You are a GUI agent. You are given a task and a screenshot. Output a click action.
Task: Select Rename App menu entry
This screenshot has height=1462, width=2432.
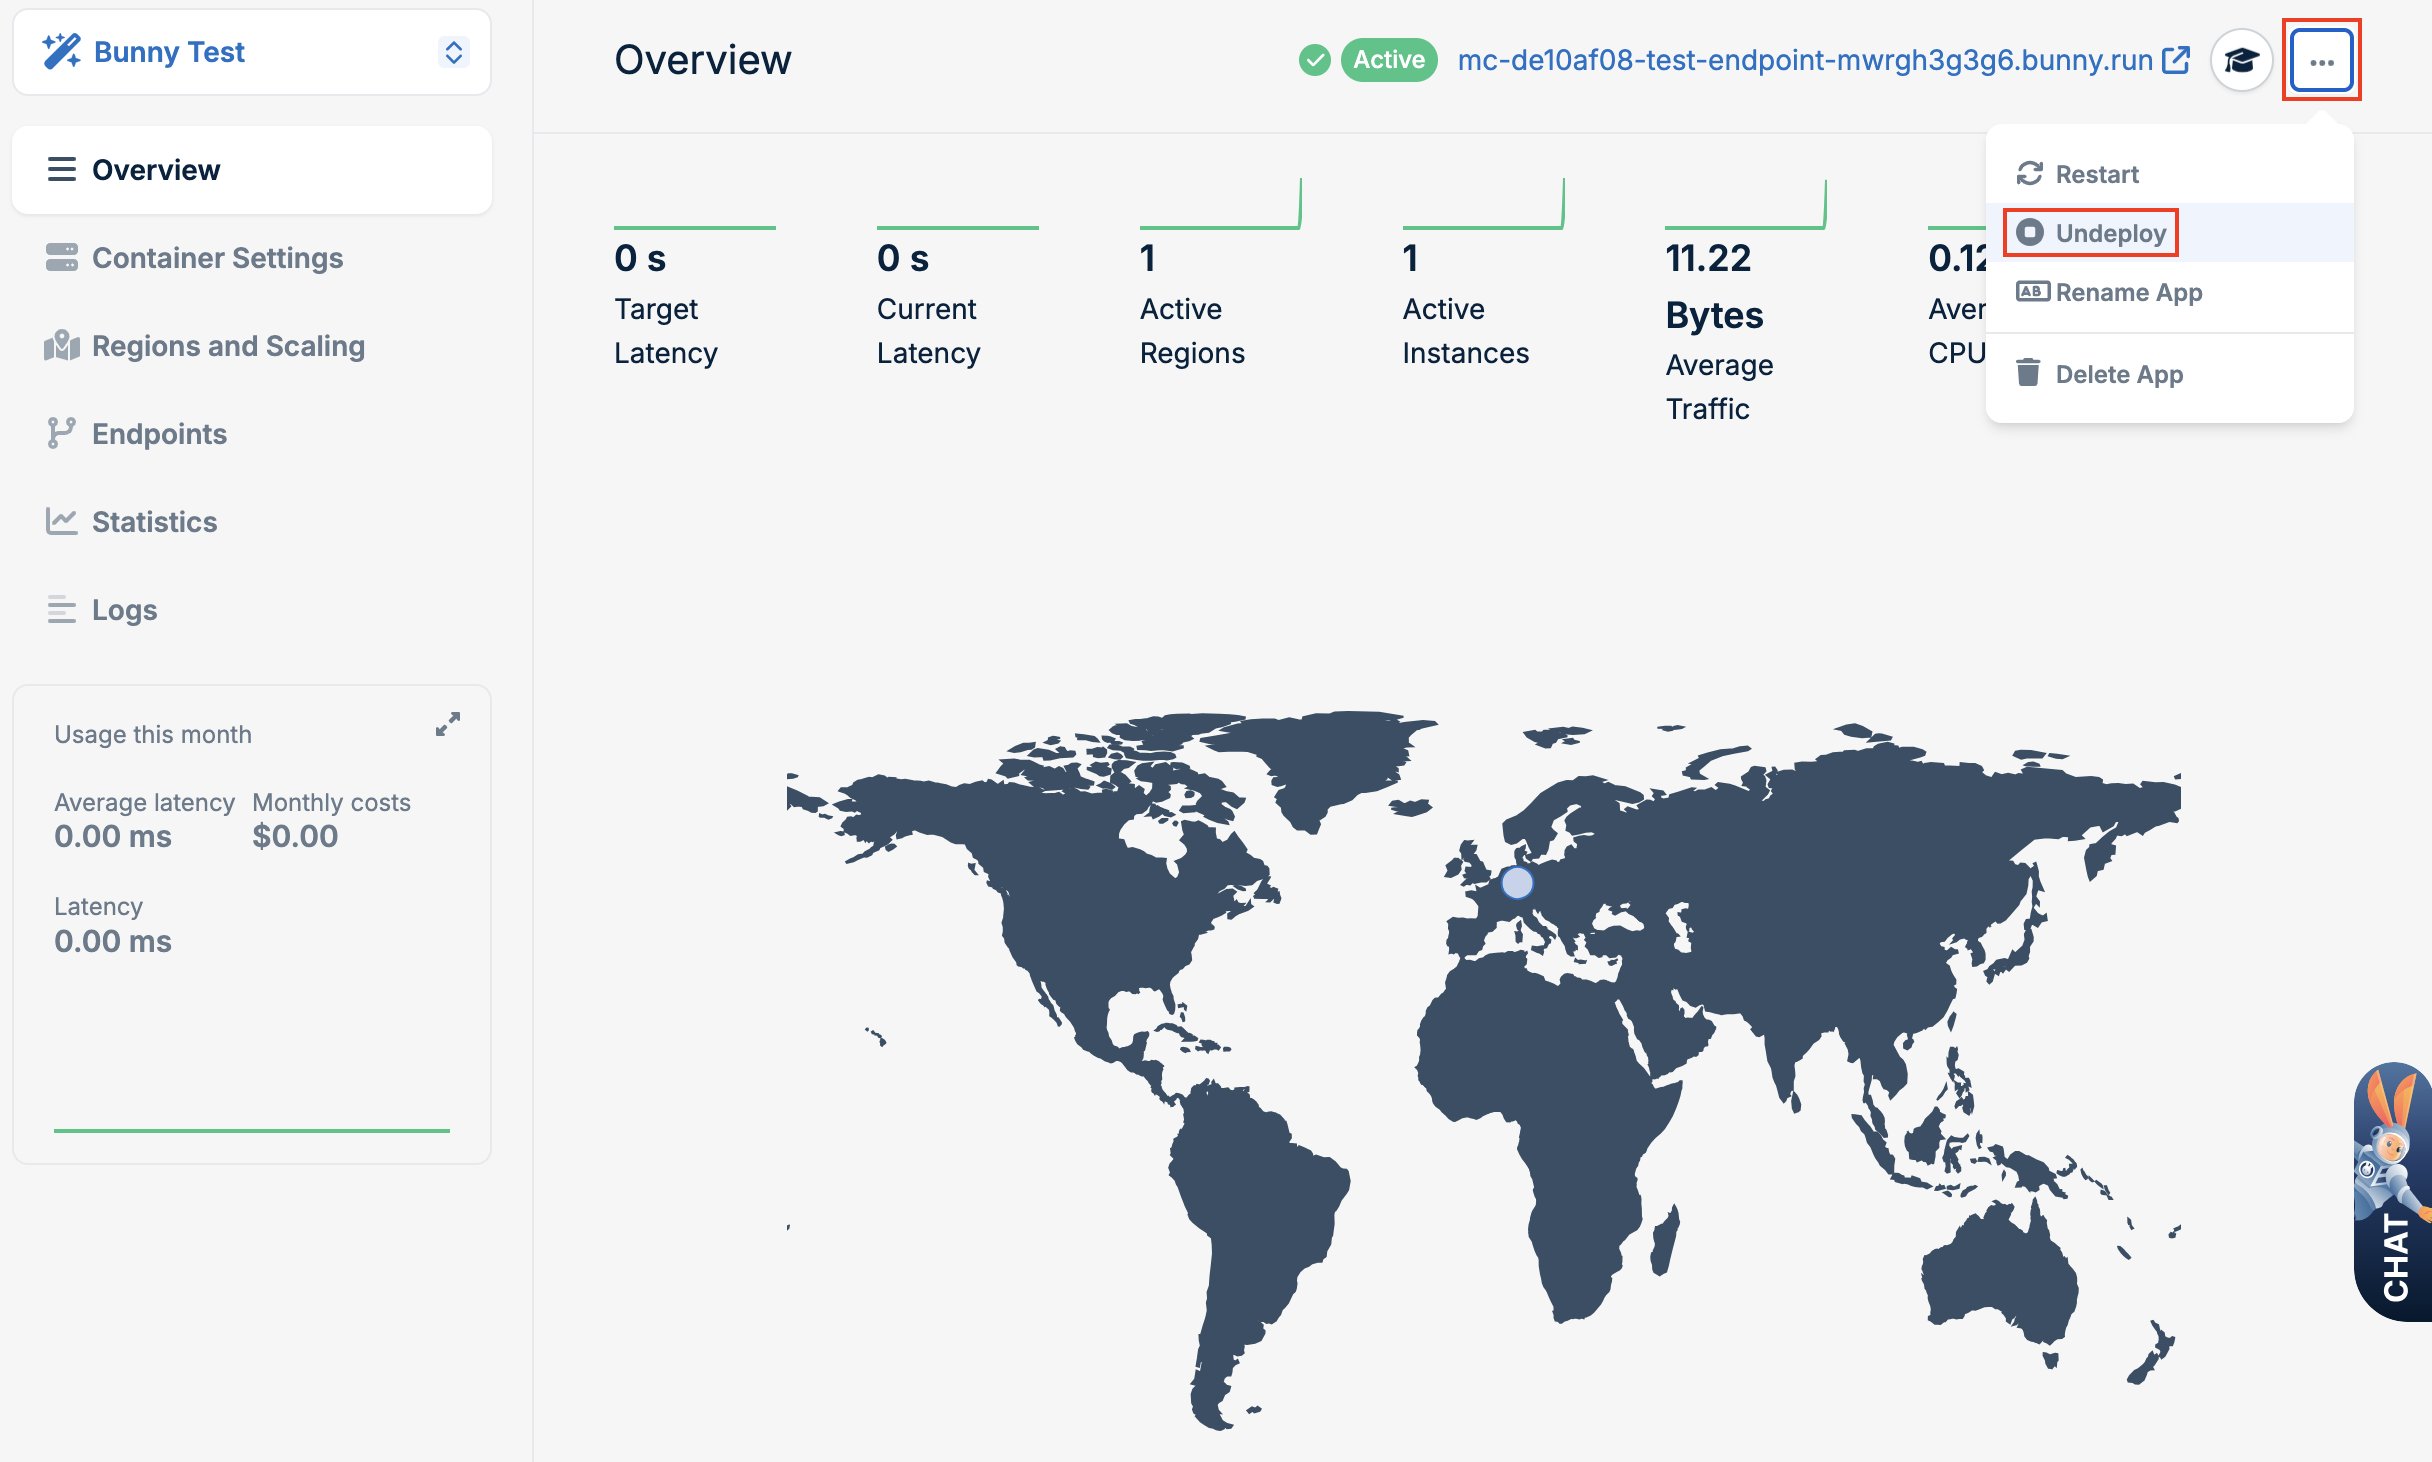click(x=2128, y=292)
